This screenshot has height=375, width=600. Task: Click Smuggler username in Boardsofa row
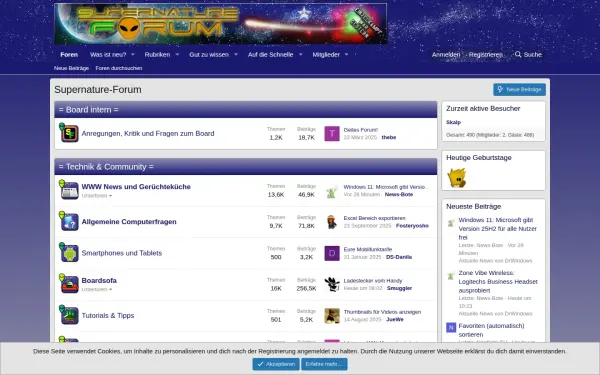coord(399,288)
